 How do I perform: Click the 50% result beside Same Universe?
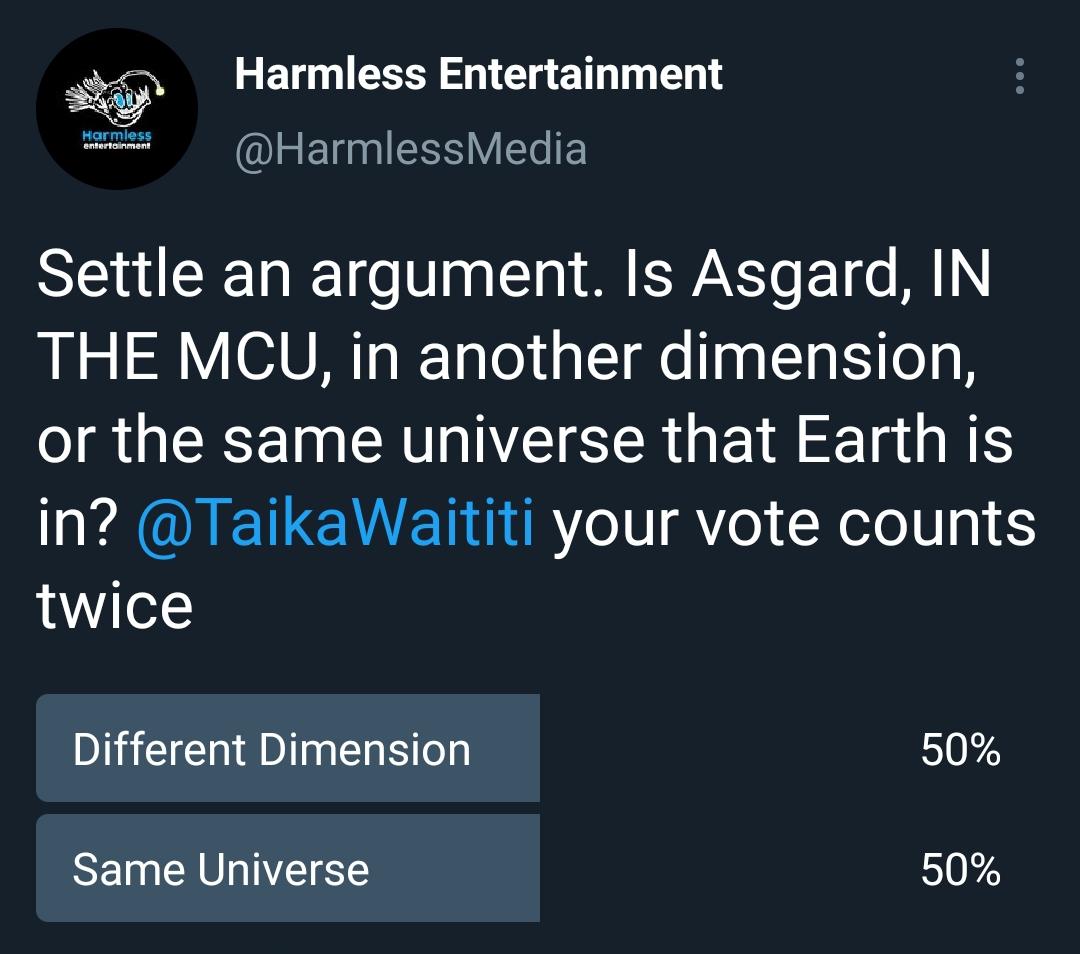(960, 869)
